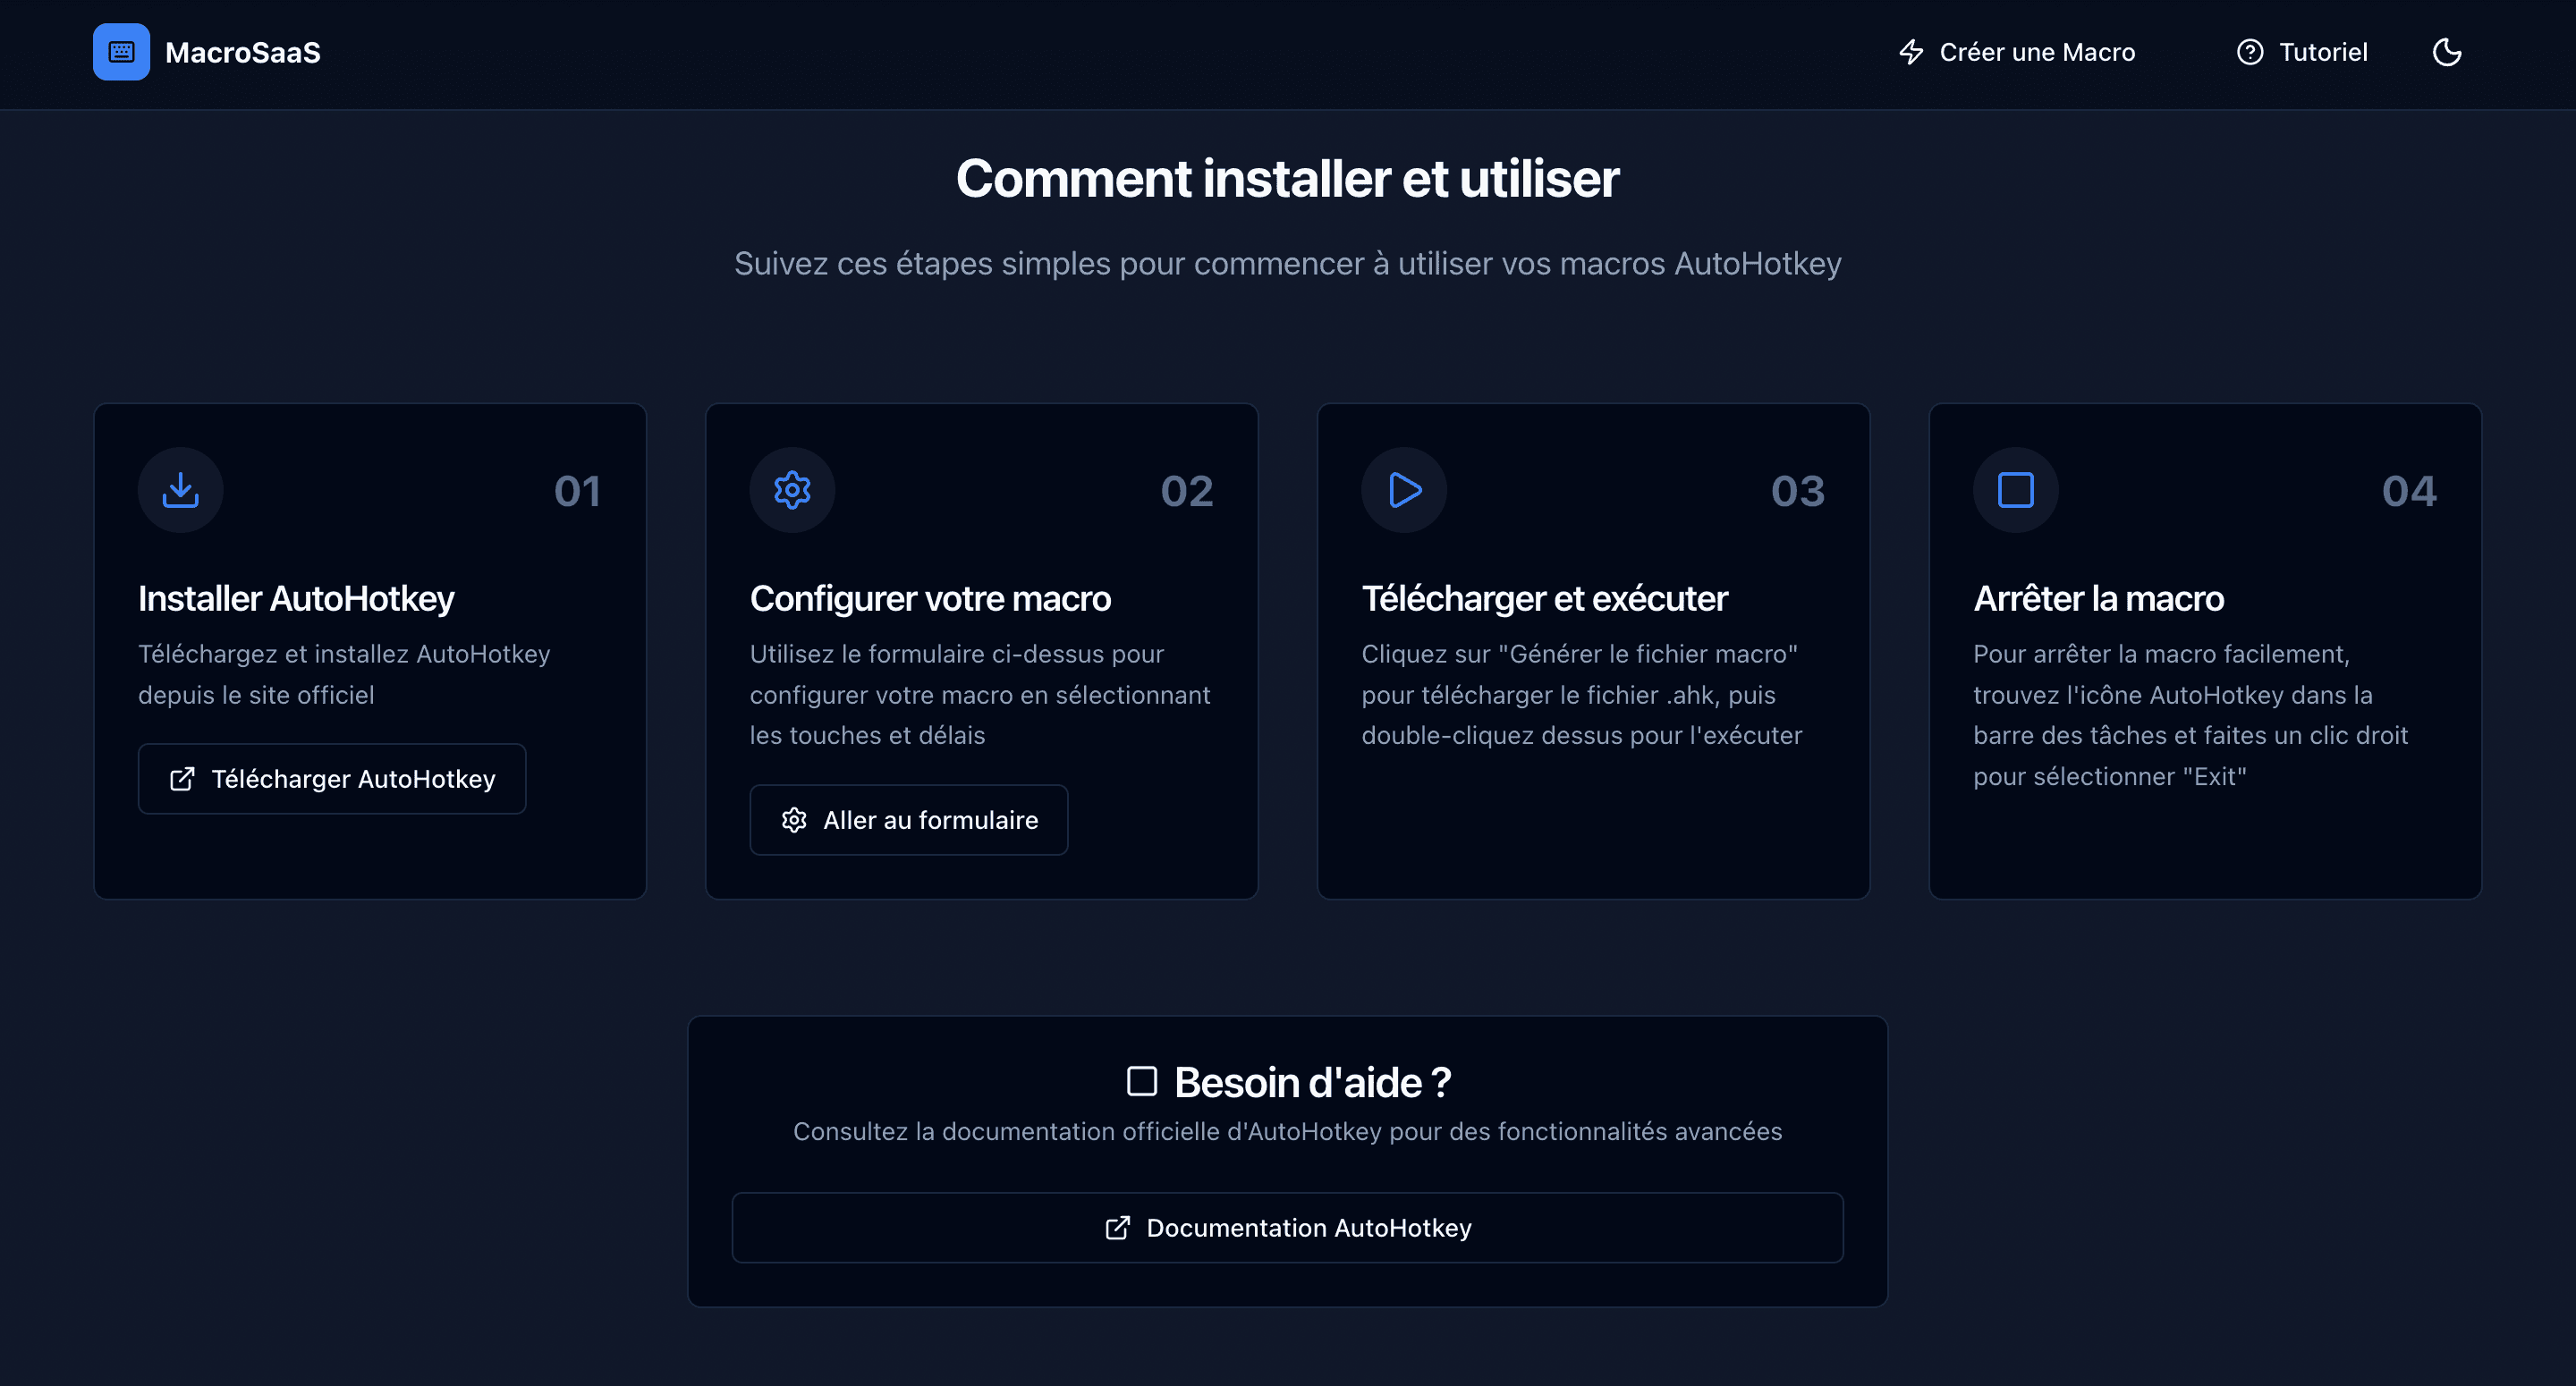The height and width of the screenshot is (1386, 2576).
Task: Click the square icon beside Besoin d'aide
Action: [1141, 1081]
